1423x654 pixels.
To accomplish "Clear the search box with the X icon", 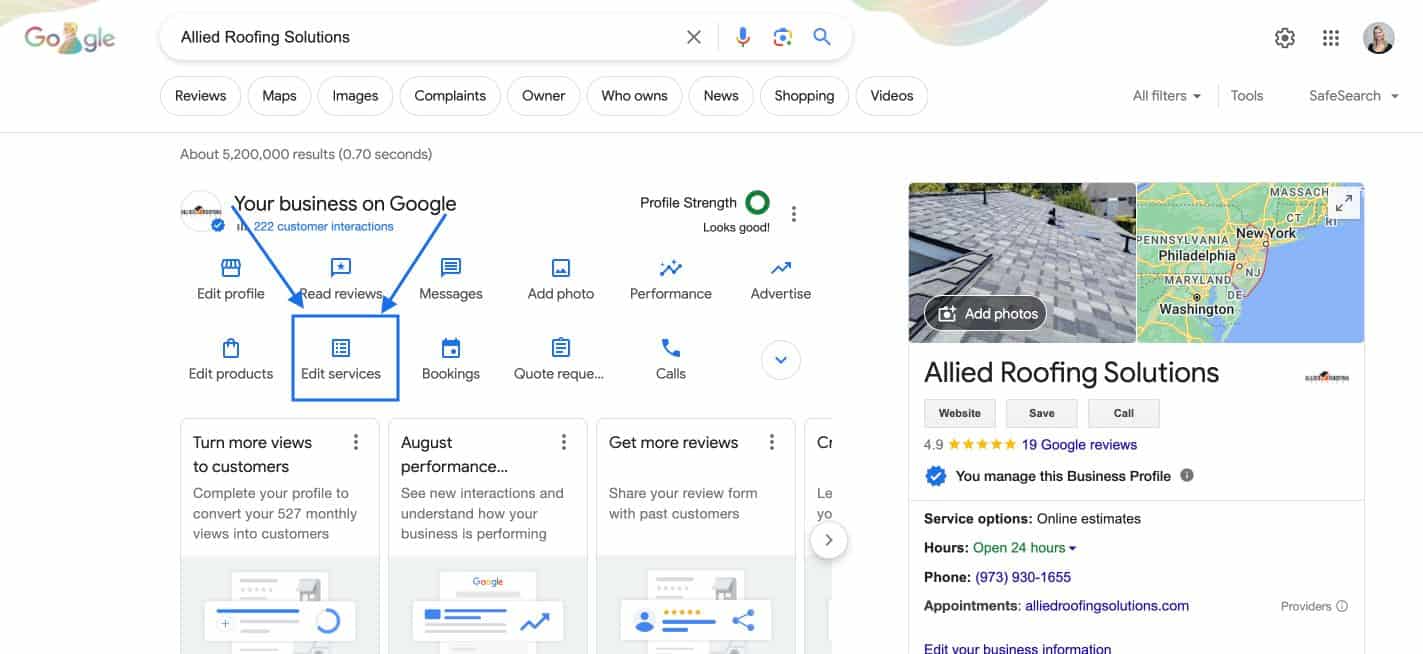I will coord(693,37).
